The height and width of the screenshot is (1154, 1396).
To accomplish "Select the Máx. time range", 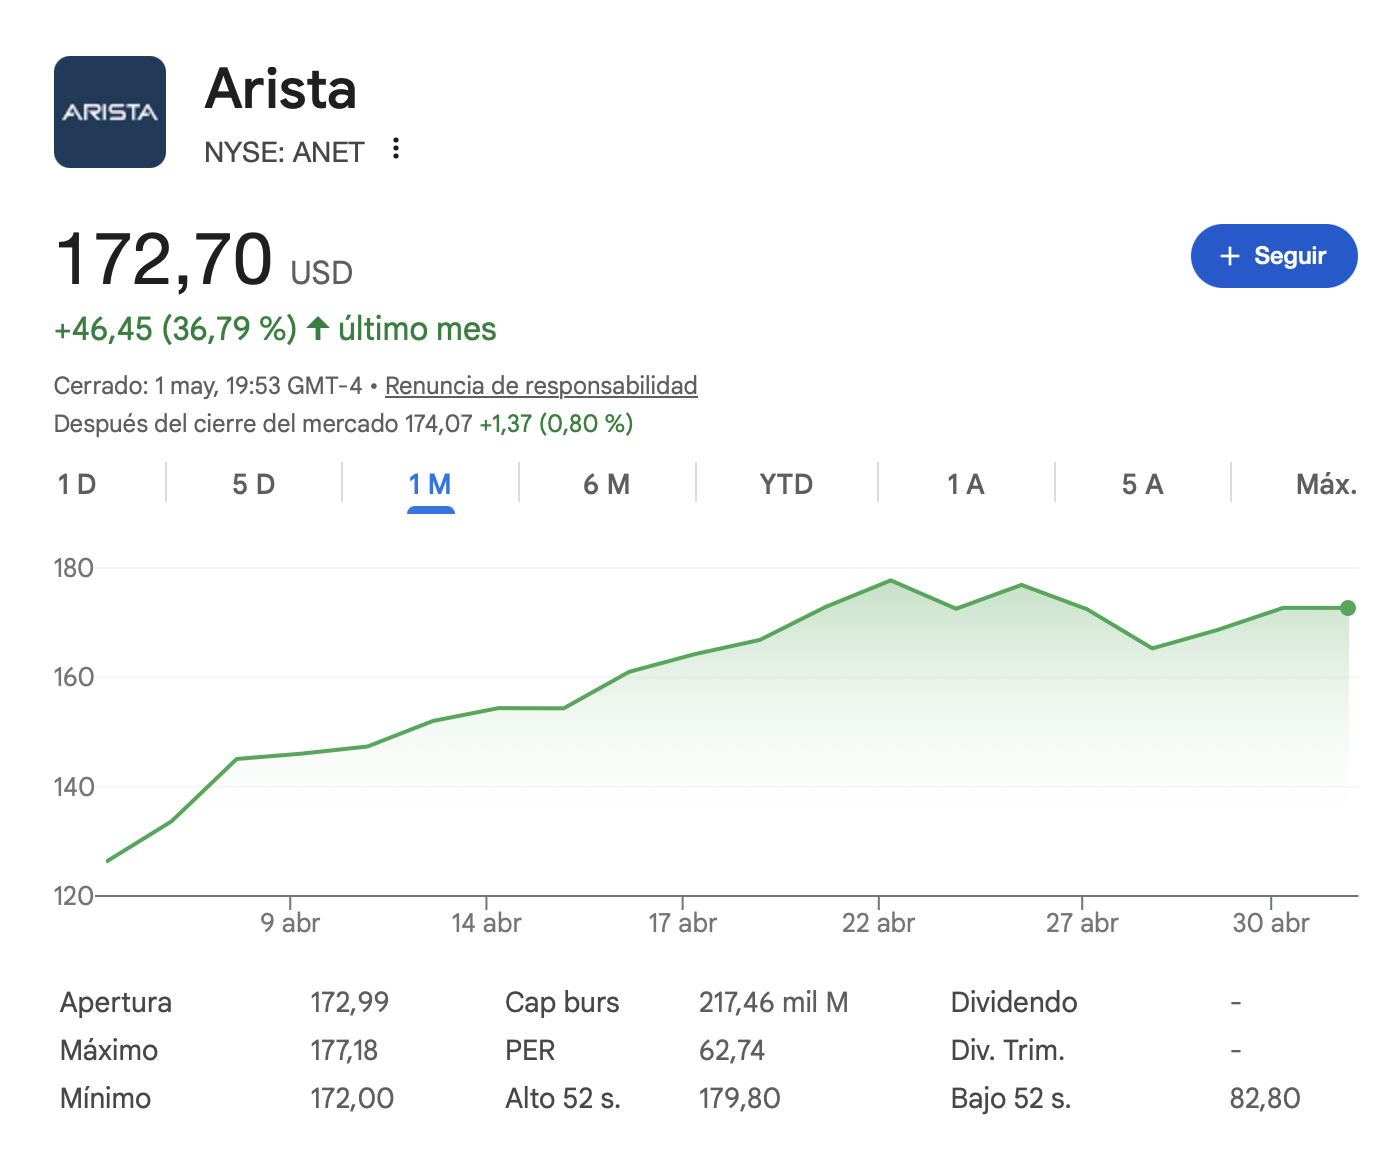I will [x=1326, y=485].
